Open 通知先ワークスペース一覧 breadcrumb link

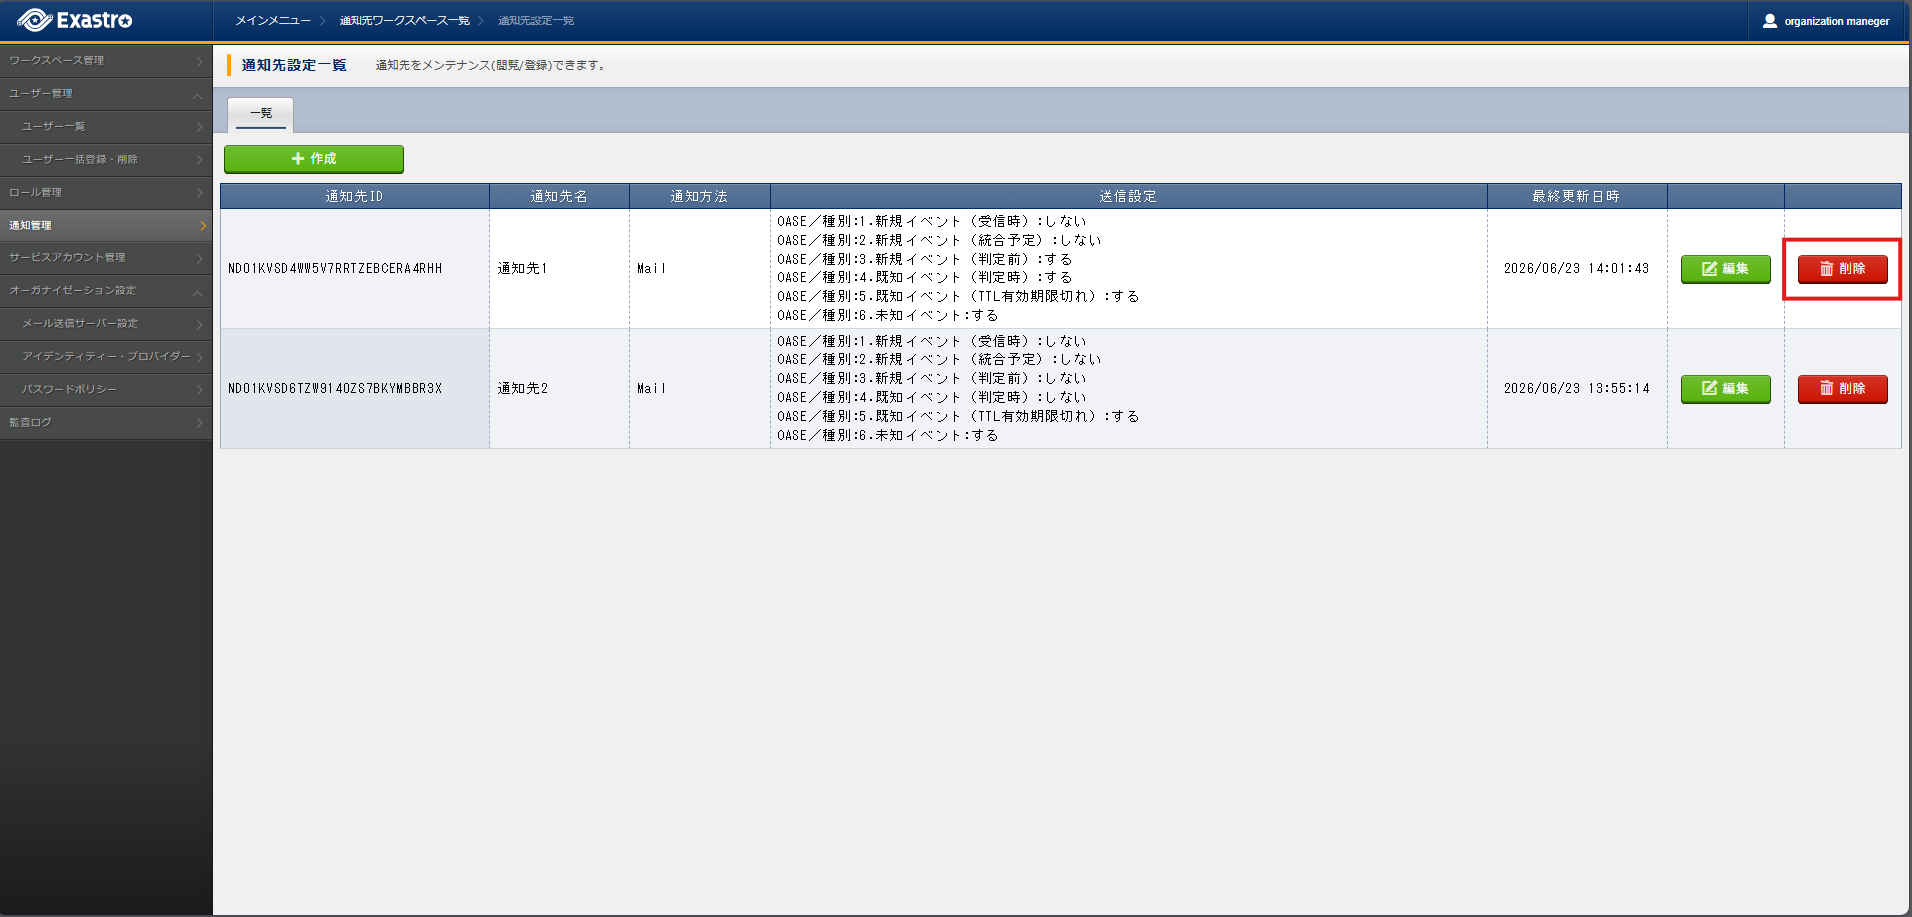coord(405,21)
